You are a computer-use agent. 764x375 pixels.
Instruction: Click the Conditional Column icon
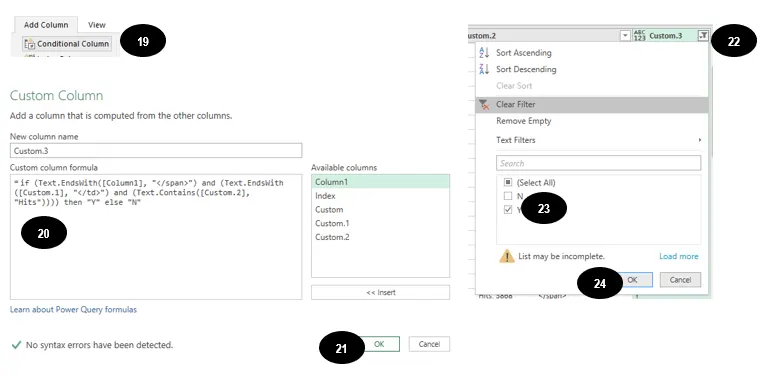[x=30, y=44]
